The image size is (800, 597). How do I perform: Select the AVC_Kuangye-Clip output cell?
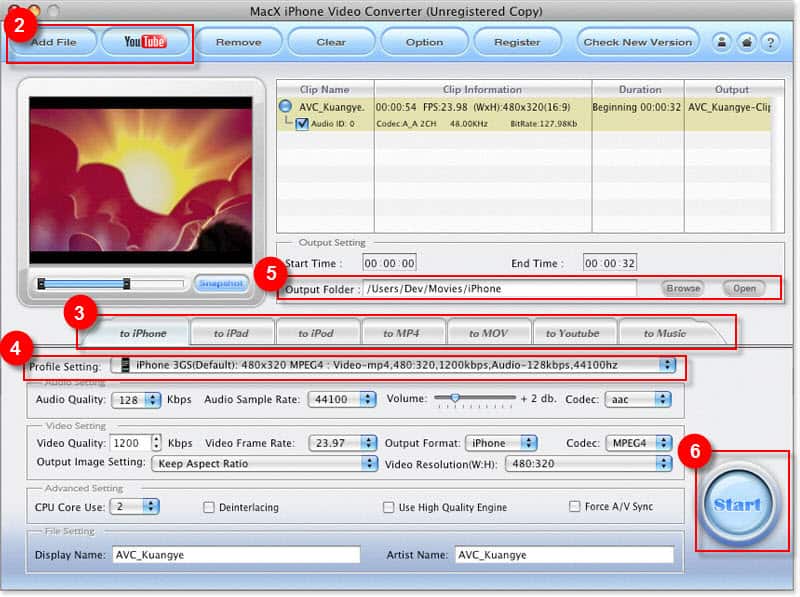(729, 107)
